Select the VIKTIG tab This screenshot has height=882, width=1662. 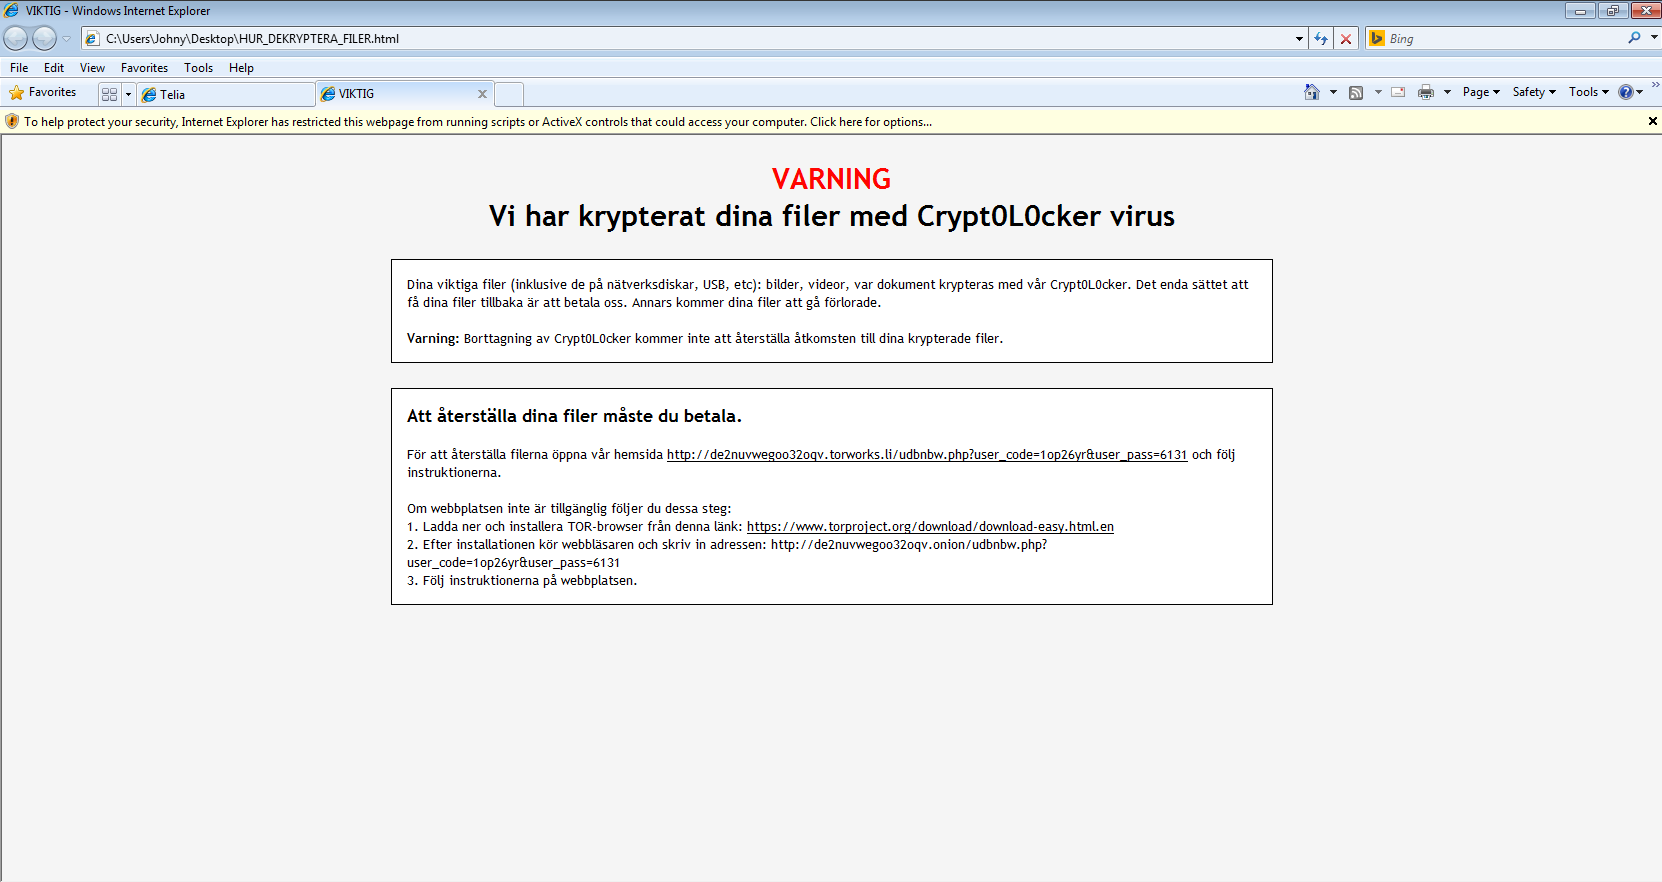[x=405, y=94]
